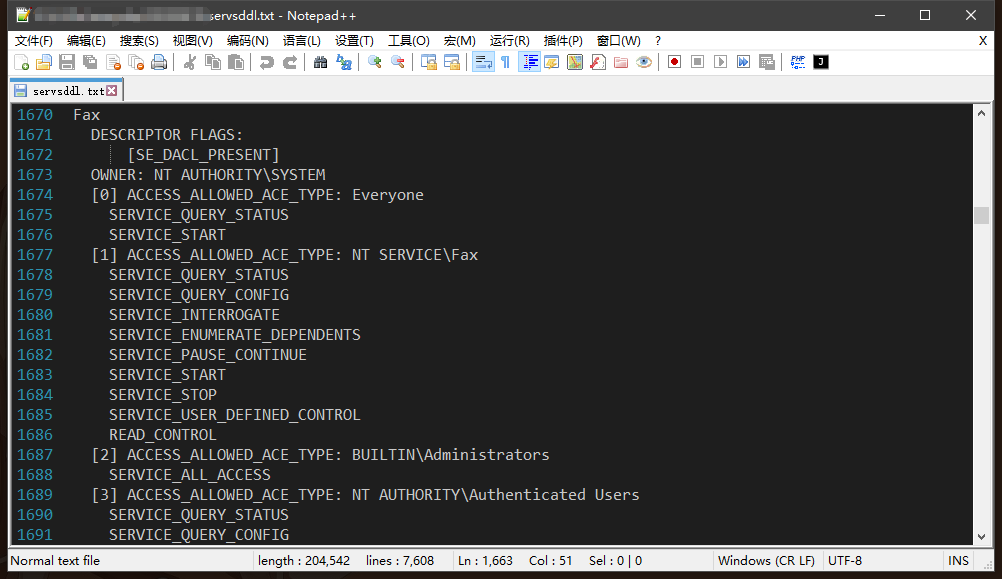
Task: Open the Windows (CR LF) line ending selector
Action: (766, 561)
